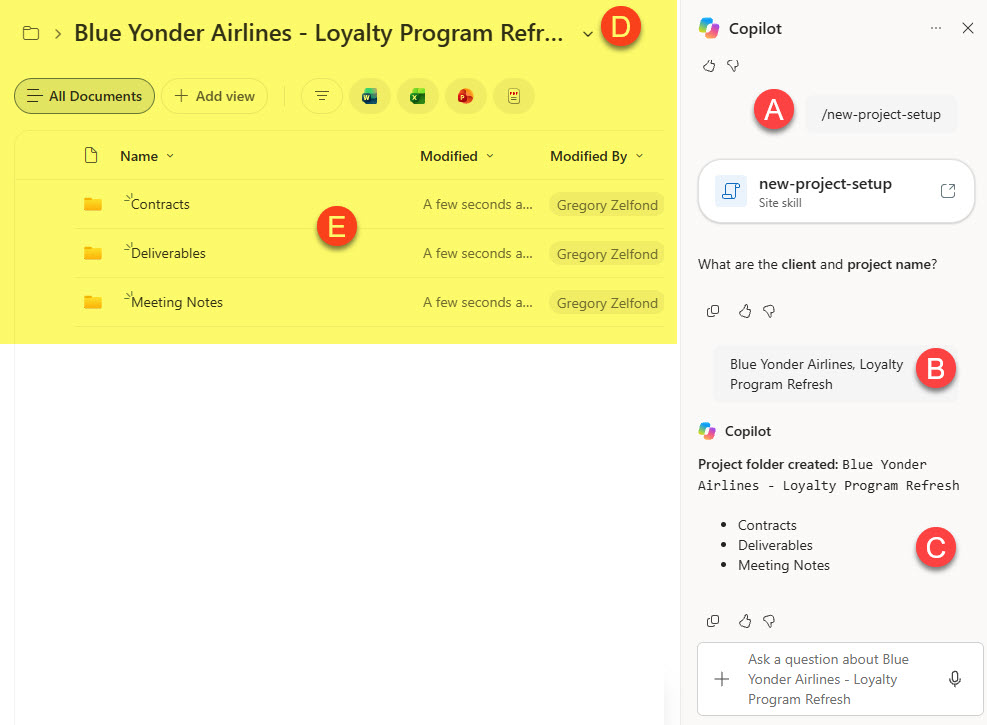The width and height of the screenshot is (987, 725).
Task: Click Gregory Zelfond in Contracts row
Action: 607,205
